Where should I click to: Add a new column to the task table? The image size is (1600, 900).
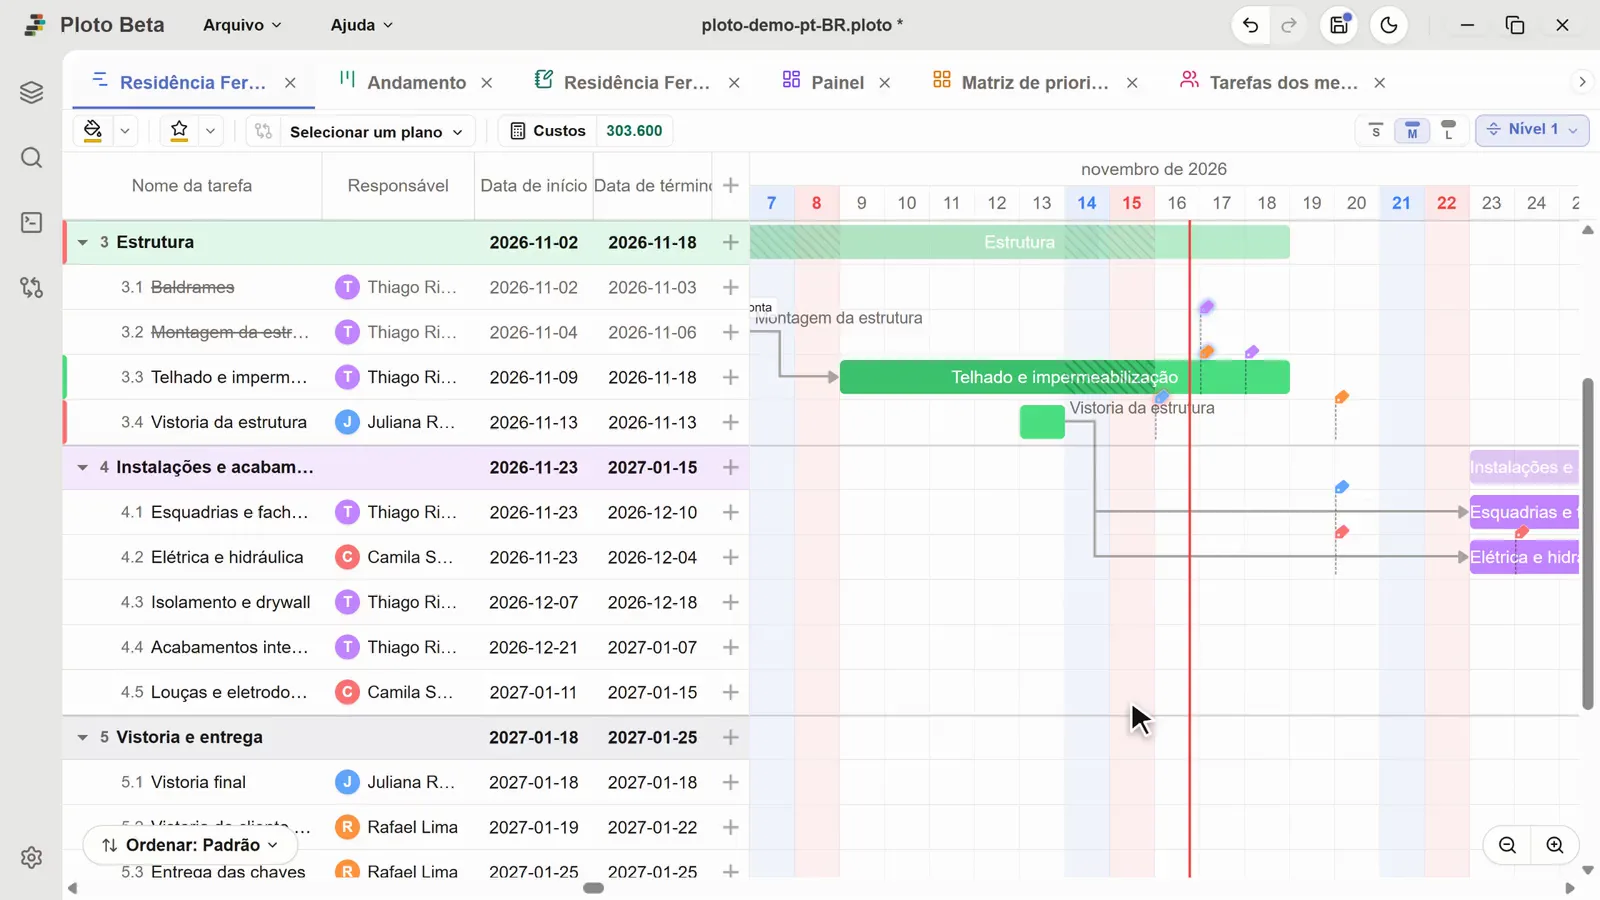coord(731,185)
